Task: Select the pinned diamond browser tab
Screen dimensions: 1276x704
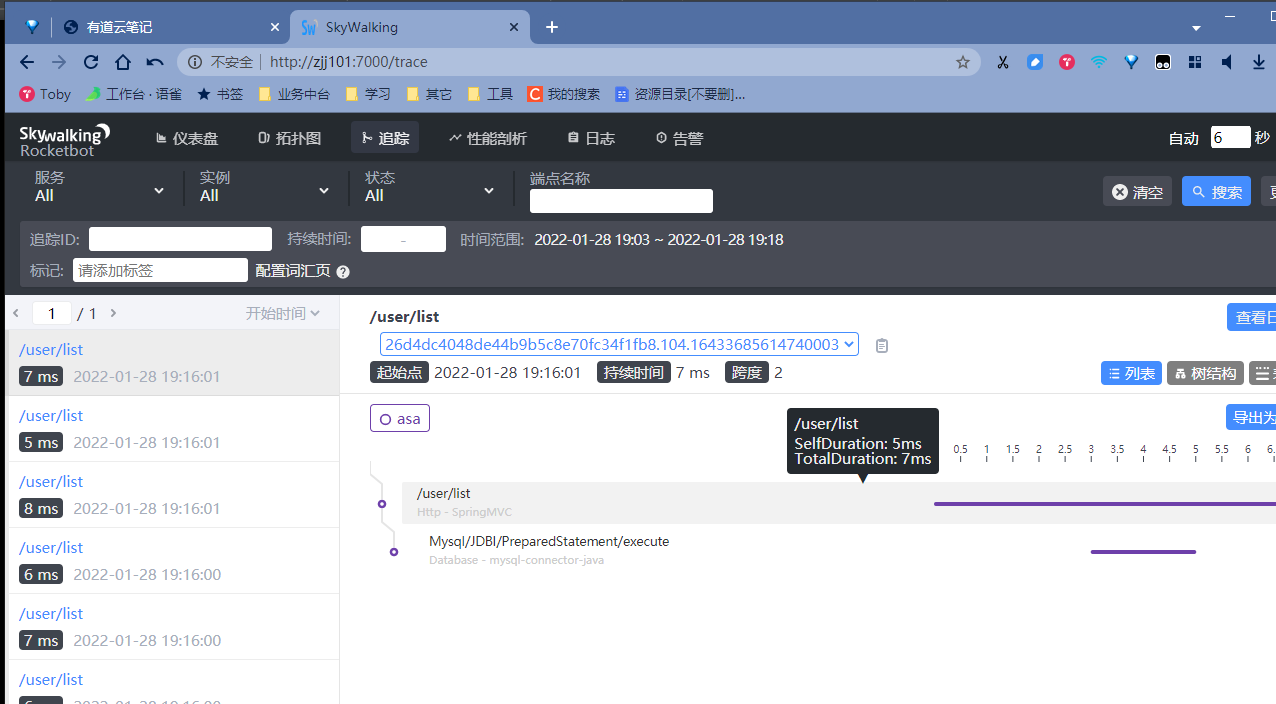Action: [x=32, y=27]
